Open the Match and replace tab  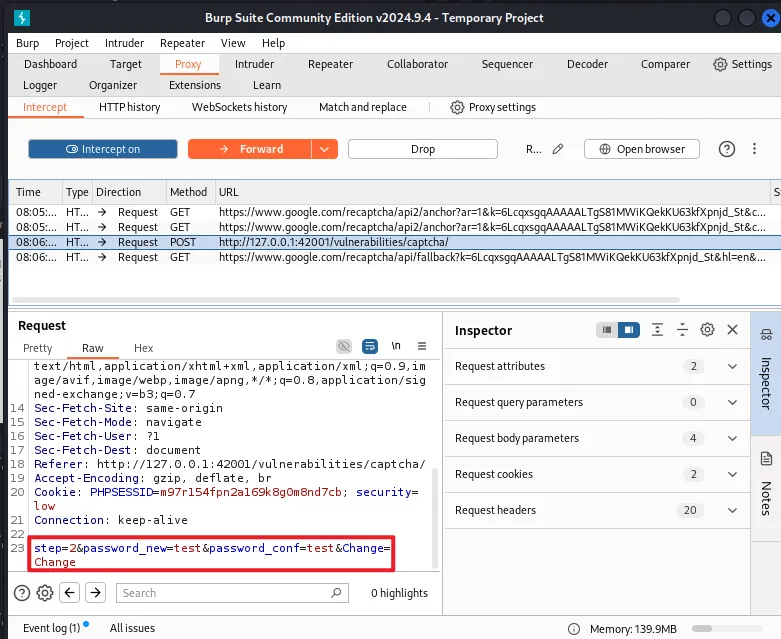363,107
